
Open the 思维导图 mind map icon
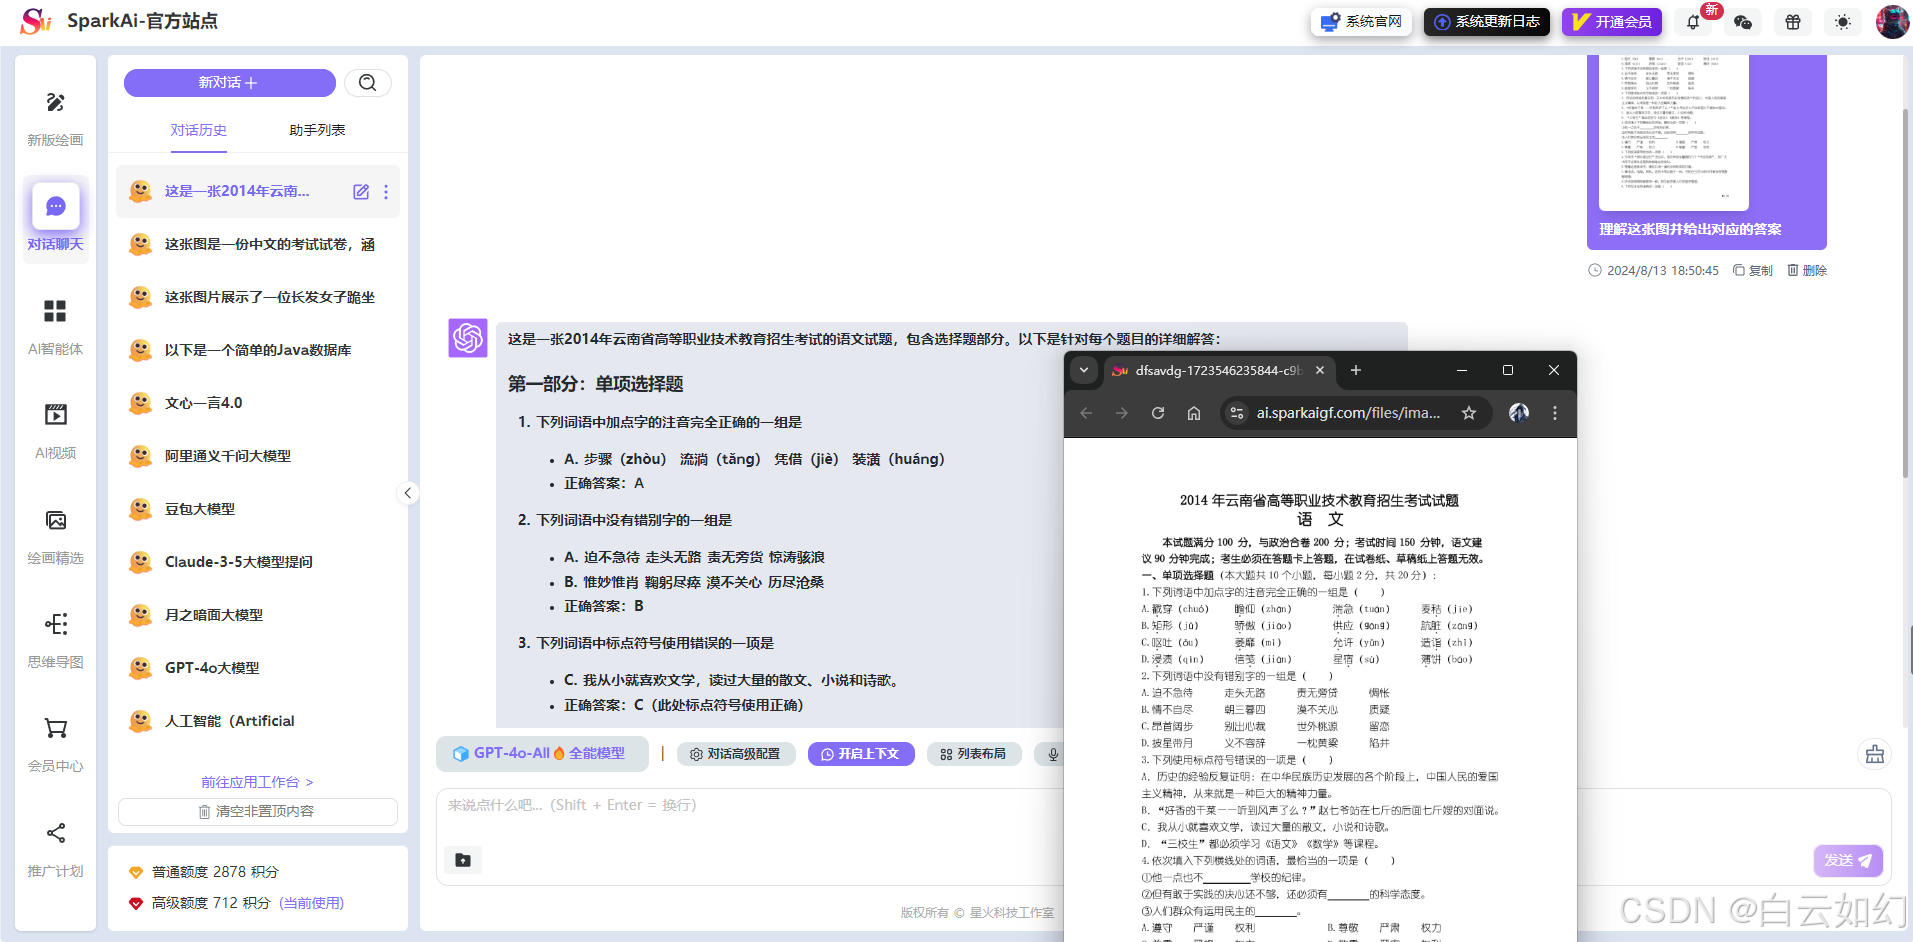(x=56, y=624)
